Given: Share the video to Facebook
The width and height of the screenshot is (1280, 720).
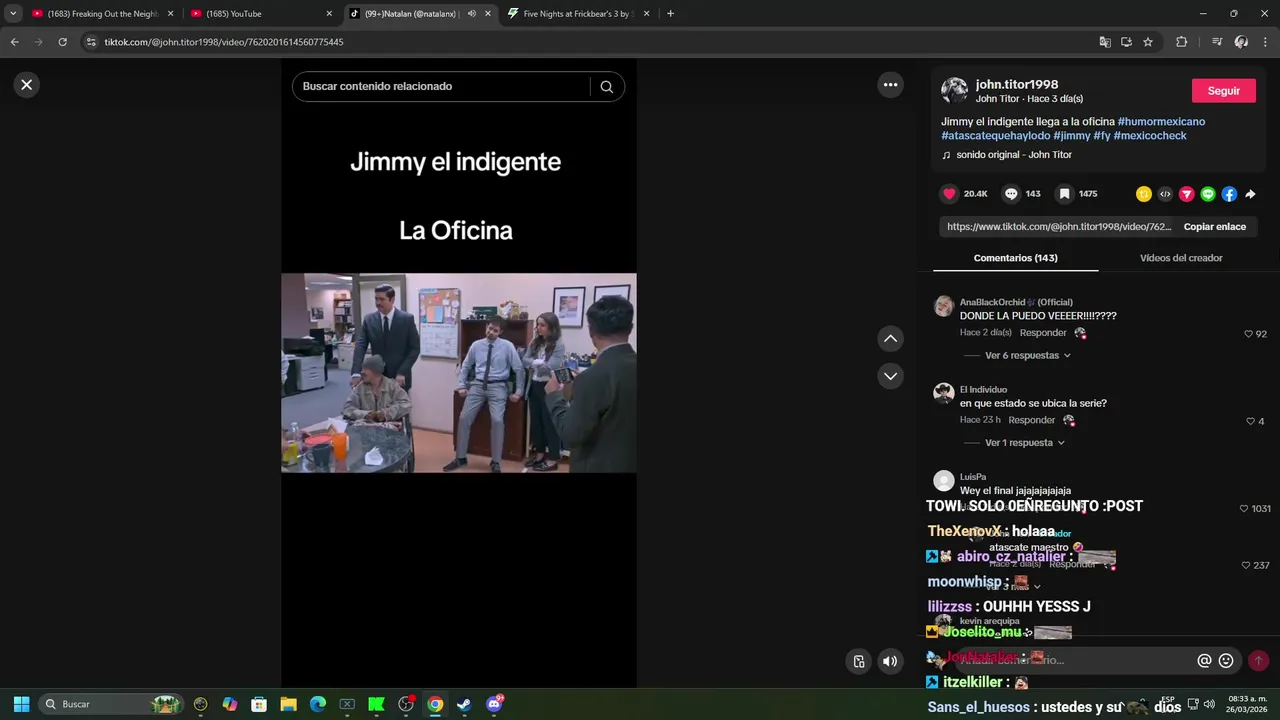Looking at the screenshot, I should point(1229,194).
